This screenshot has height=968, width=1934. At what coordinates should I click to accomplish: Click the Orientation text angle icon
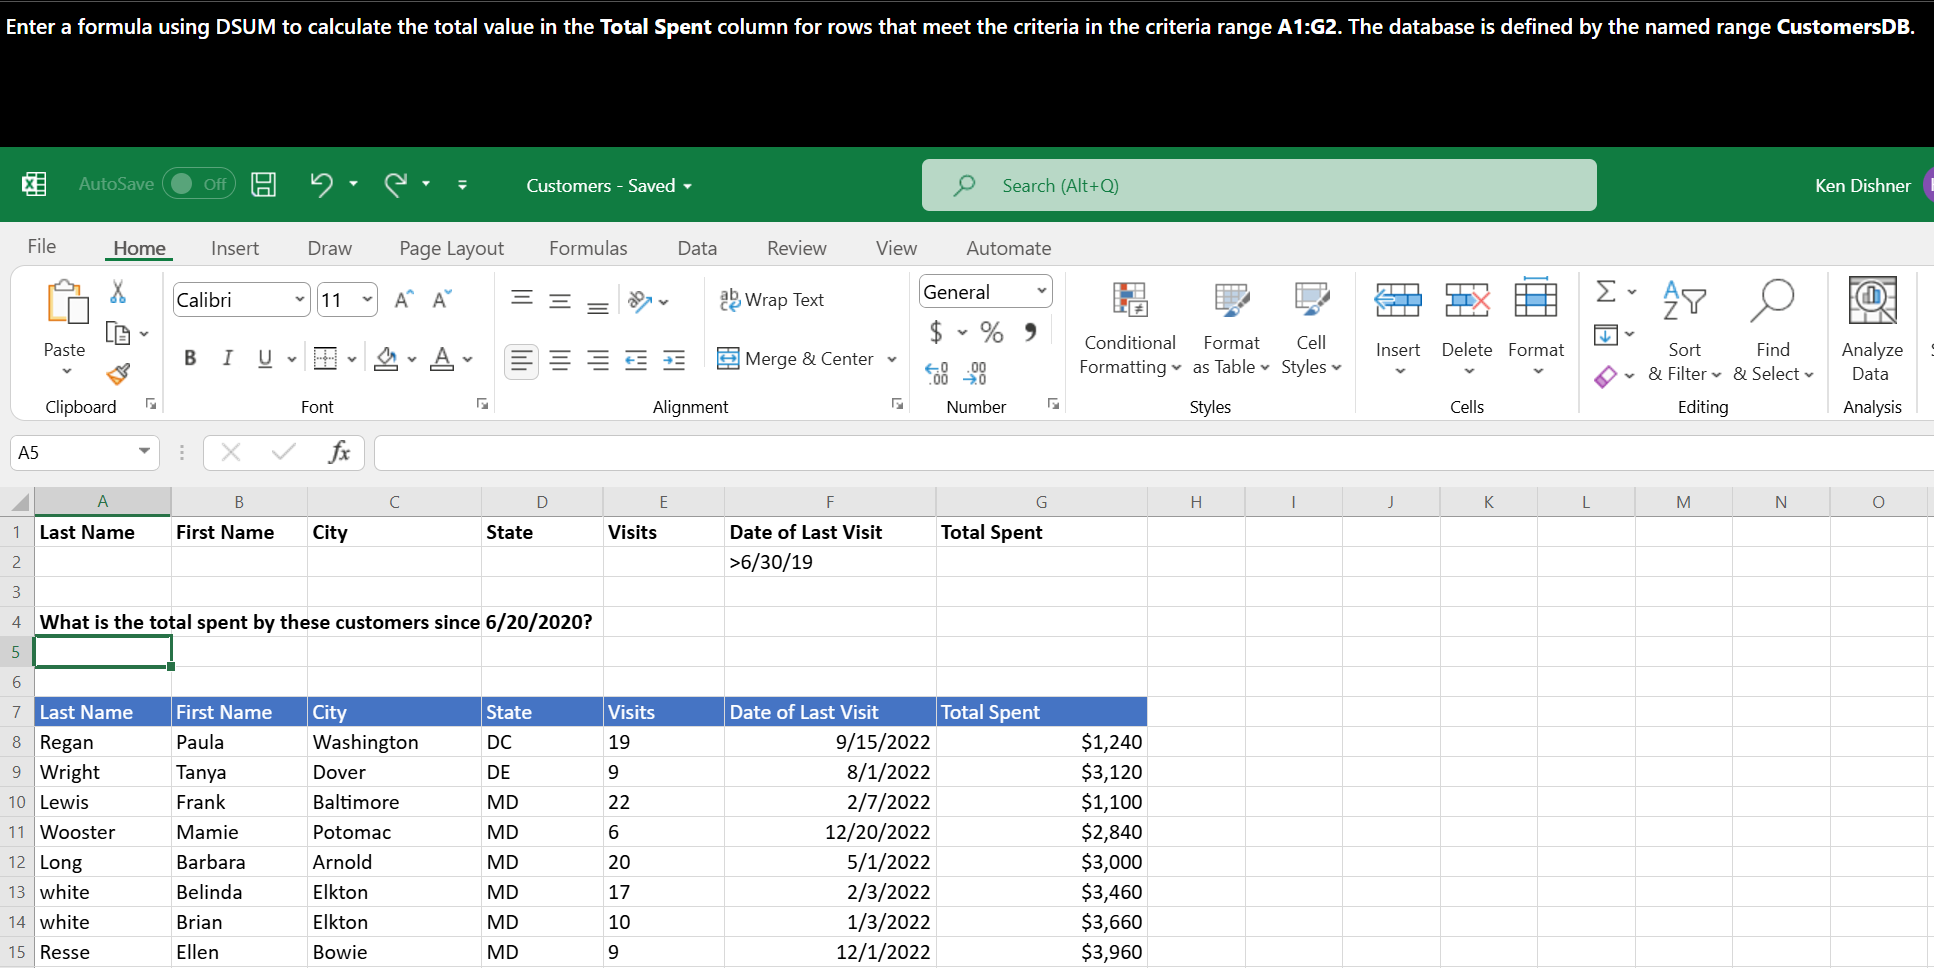(640, 299)
